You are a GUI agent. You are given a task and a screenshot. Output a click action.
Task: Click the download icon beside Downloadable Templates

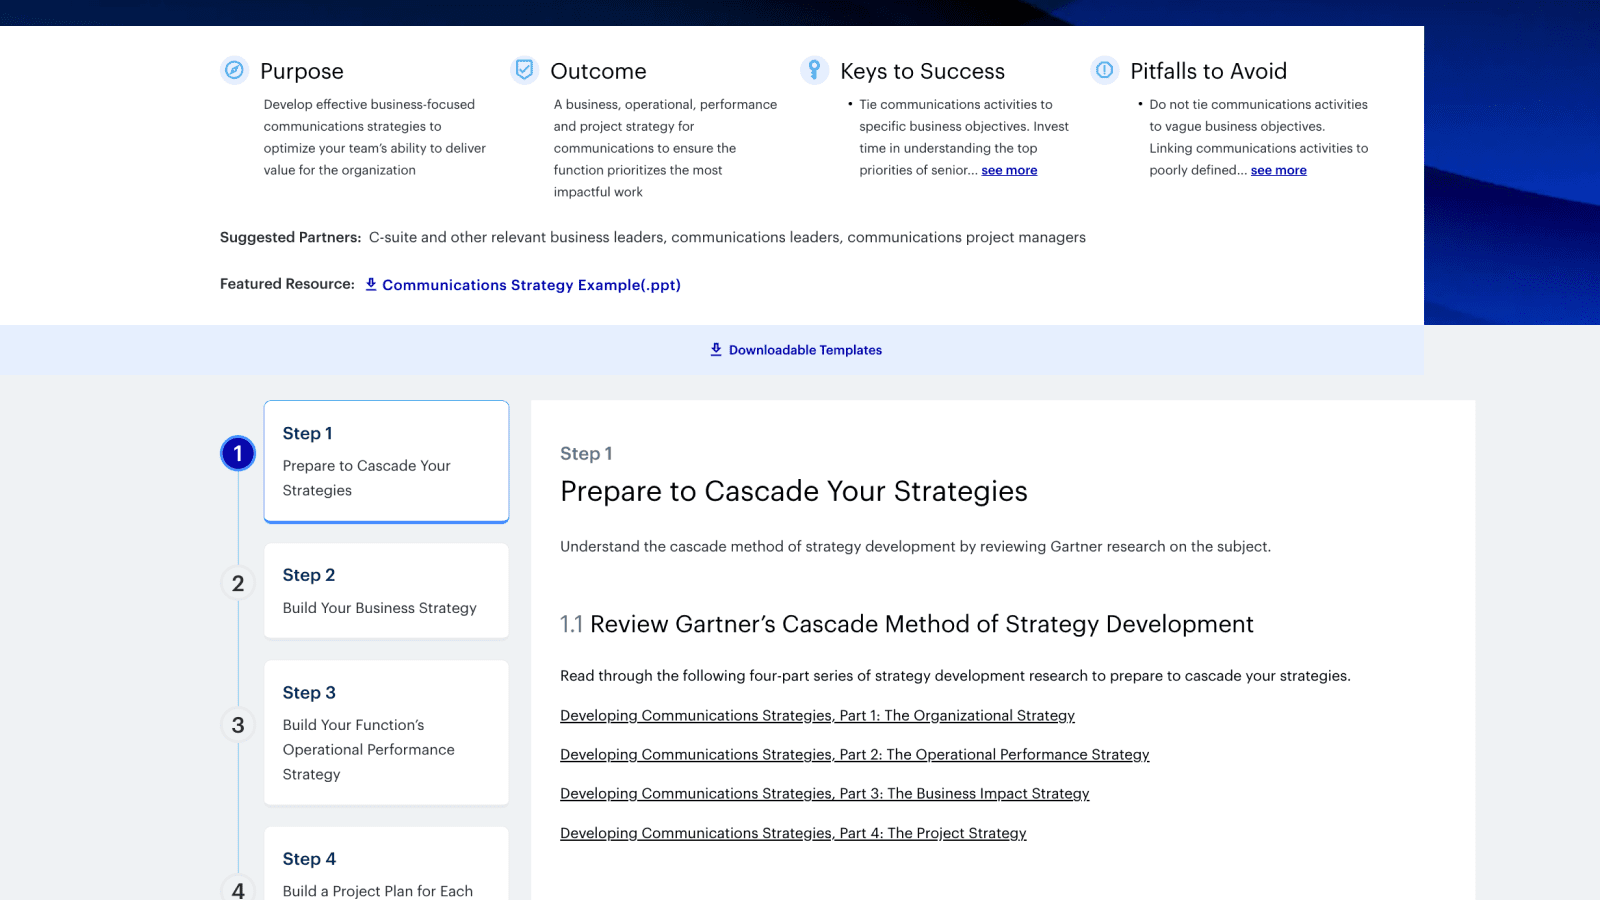(x=715, y=349)
